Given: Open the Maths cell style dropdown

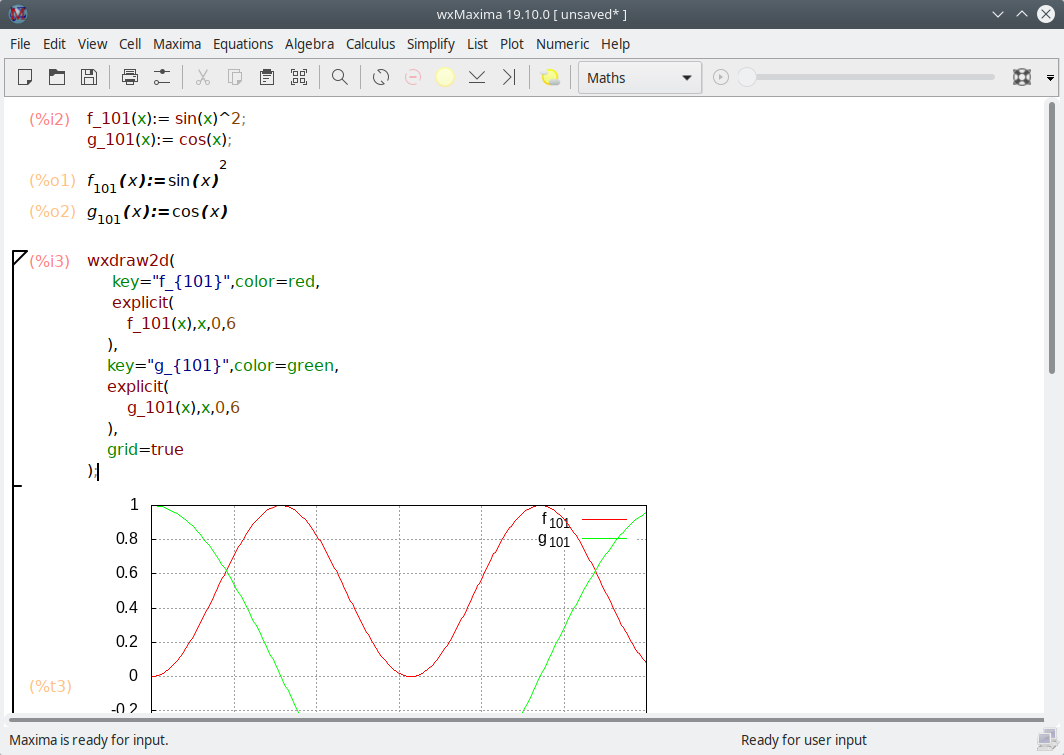Looking at the screenshot, I should pos(640,78).
